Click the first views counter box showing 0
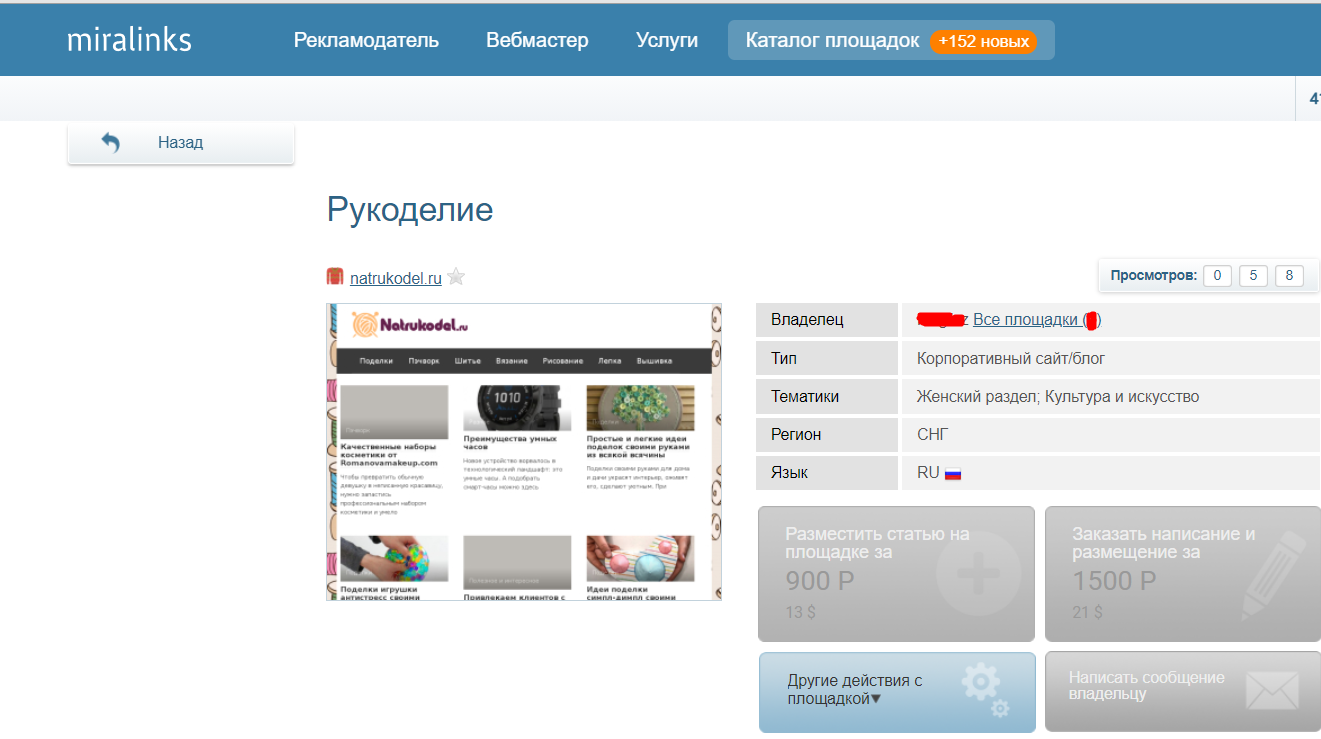1321x739 pixels. point(1217,275)
